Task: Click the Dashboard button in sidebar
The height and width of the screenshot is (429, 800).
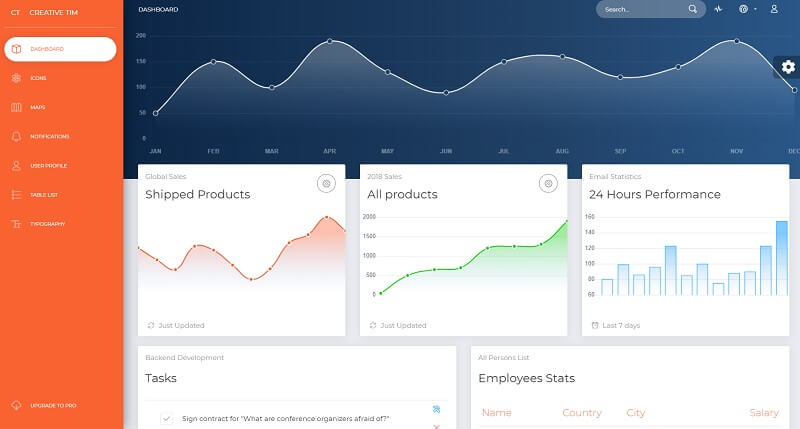Action: pyautogui.click(x=59, y=49)
